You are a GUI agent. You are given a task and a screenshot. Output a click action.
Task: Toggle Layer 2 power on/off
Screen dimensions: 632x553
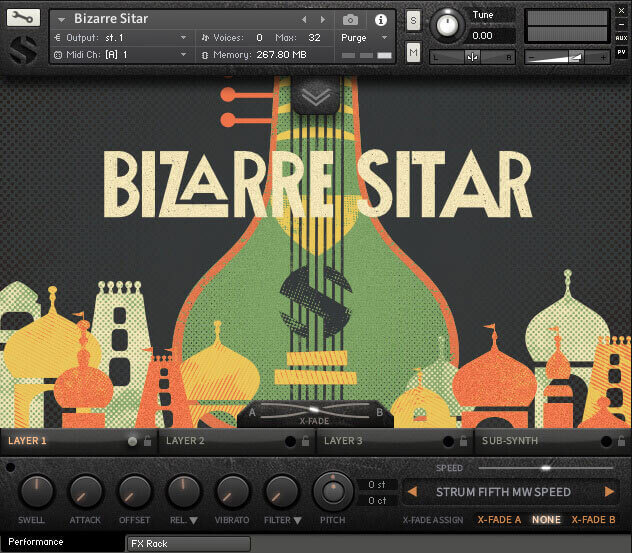pyautogui.click(x=291, y=441)
